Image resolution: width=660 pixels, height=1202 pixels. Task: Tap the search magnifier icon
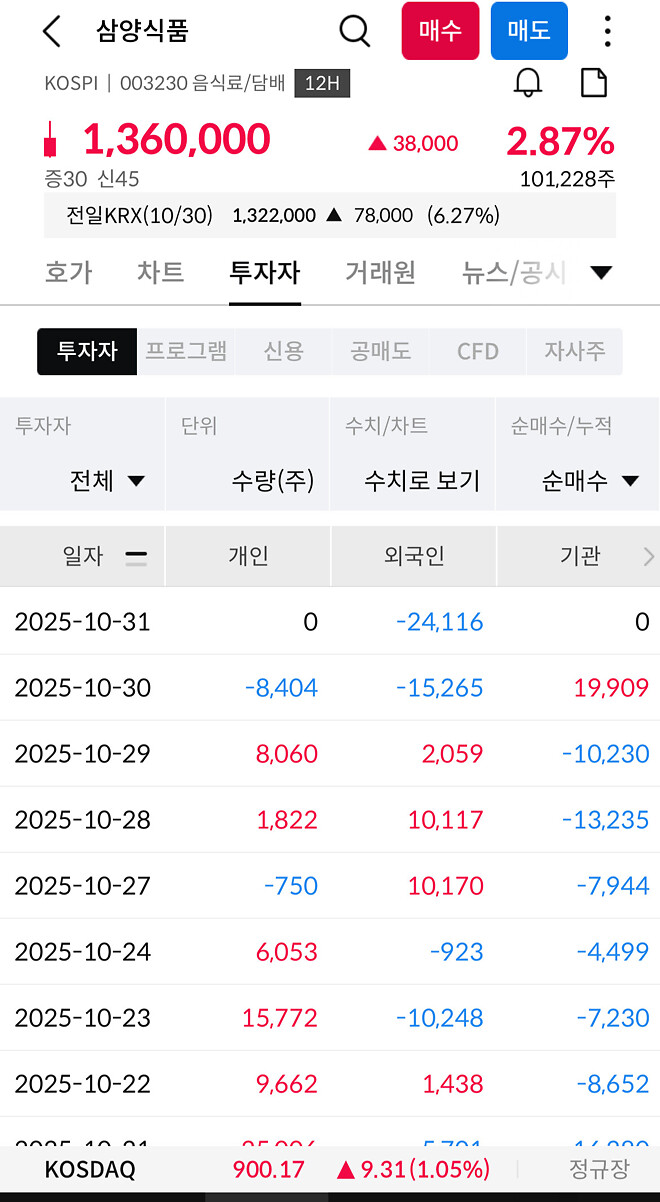click(355, 31)
